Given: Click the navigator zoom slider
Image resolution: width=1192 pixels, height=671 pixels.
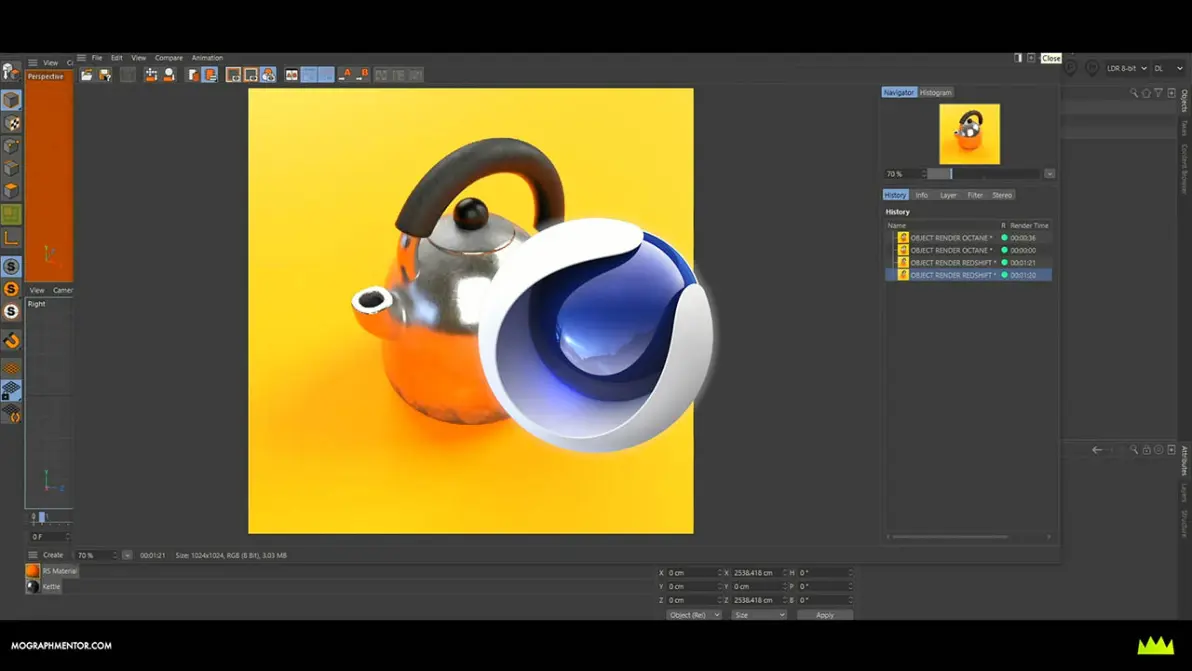Looking at the screenshot, I should [984, 174].
